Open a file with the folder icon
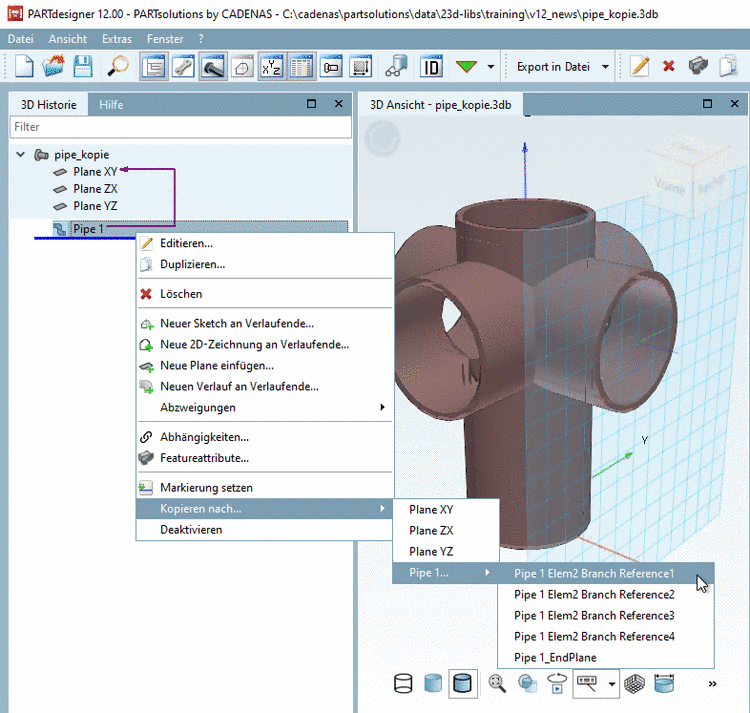750x713 pixels. [53, 66]
